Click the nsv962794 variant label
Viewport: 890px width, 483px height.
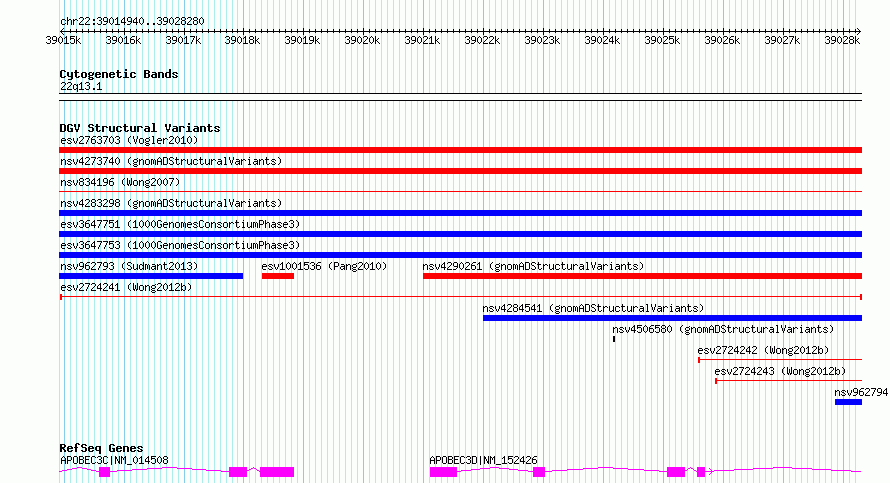coord(861,392)
